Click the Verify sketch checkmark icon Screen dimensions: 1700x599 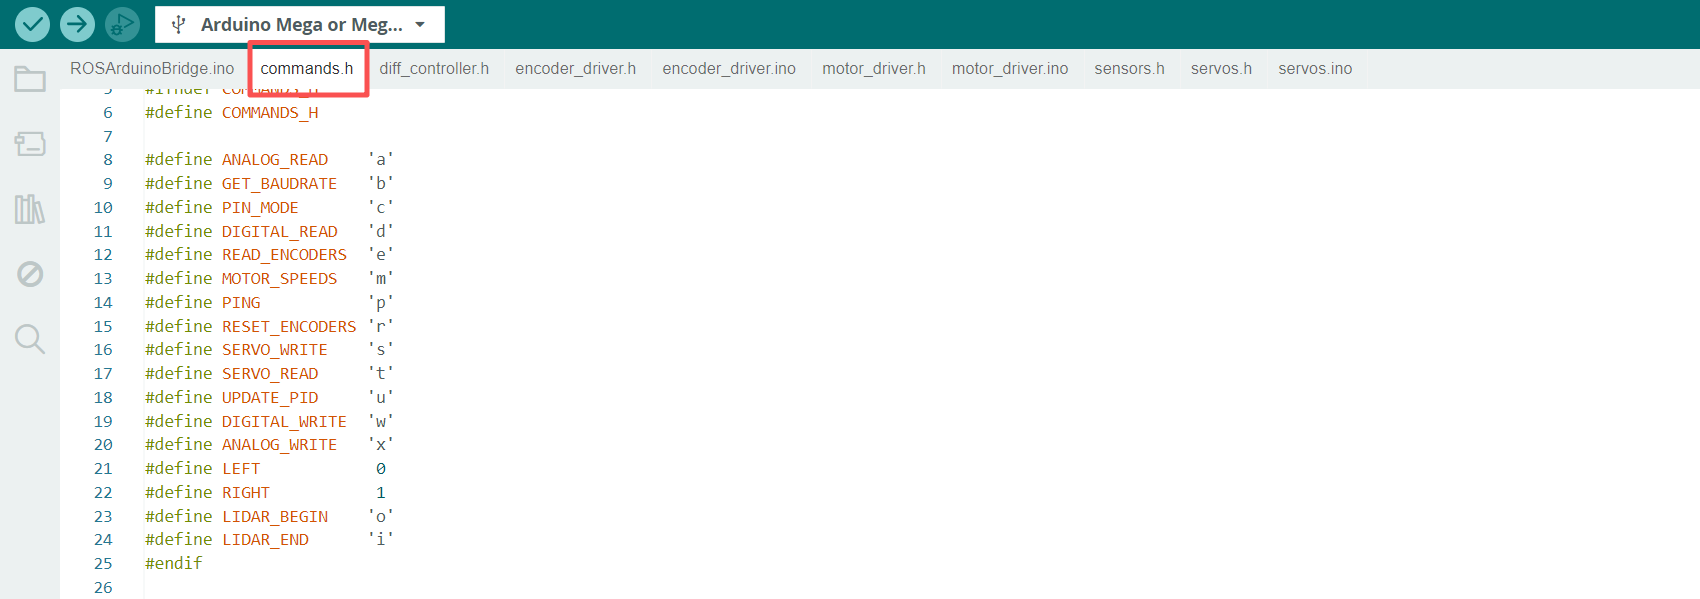[x=32, y=24]
